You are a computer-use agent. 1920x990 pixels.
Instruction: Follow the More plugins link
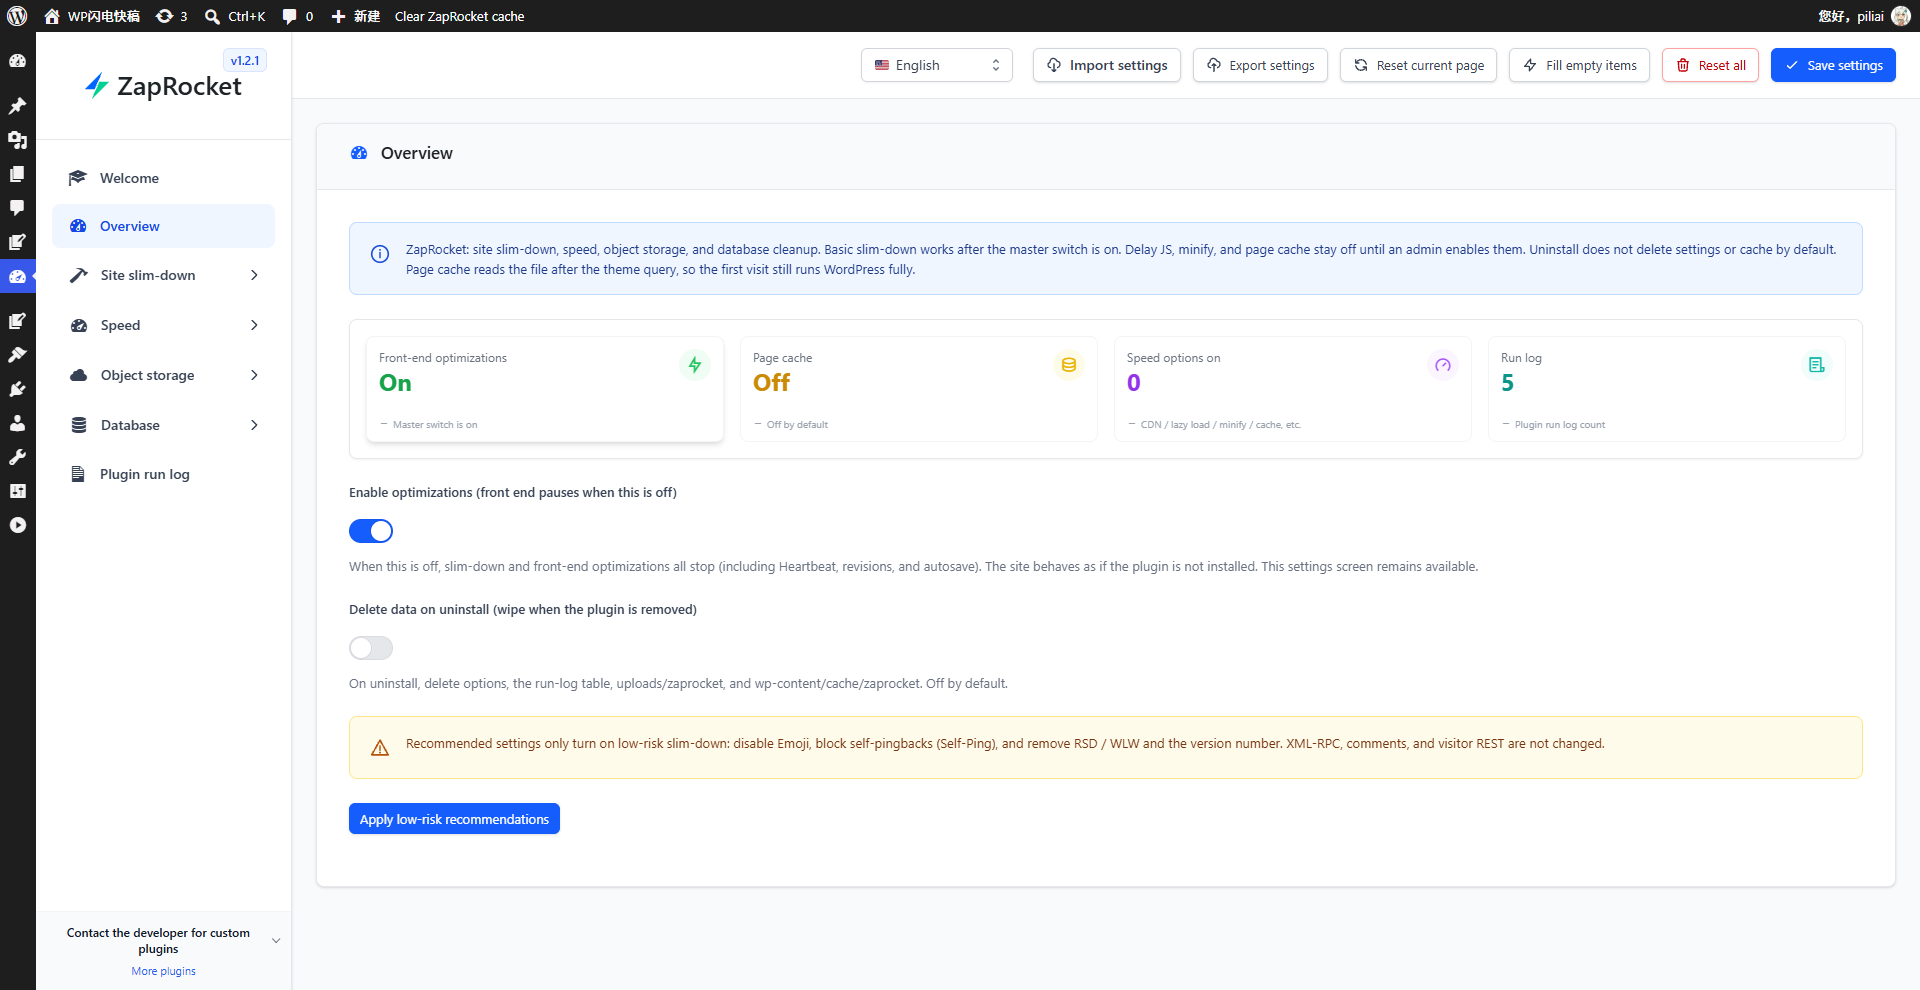pos(163,971)
